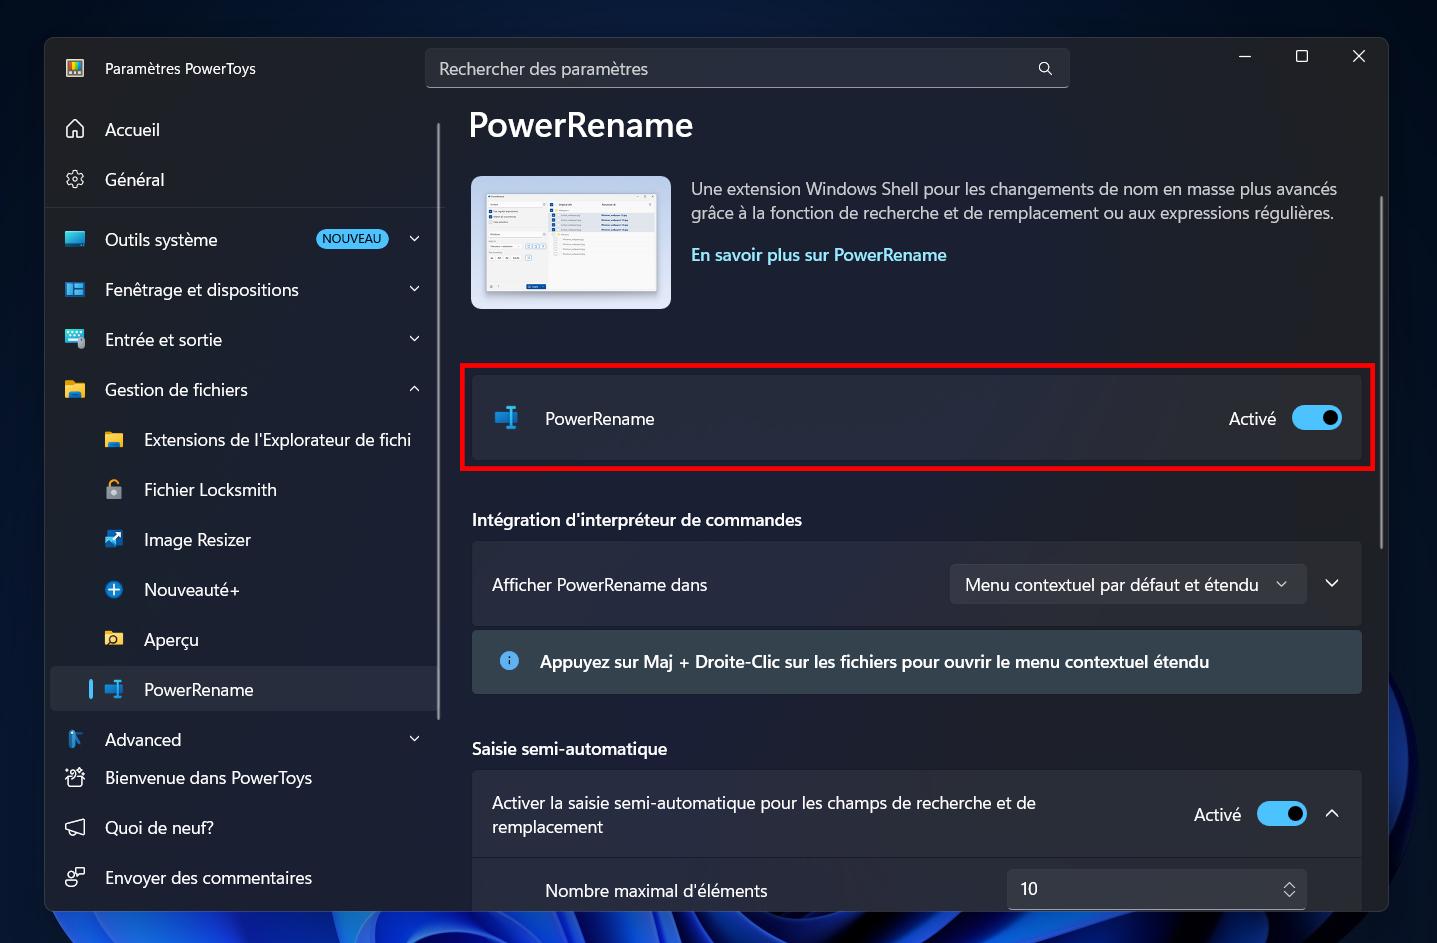Click the Extensions de l'Explorateur icon
This screenshot has height=943, width=1437.
coord(114,439)
